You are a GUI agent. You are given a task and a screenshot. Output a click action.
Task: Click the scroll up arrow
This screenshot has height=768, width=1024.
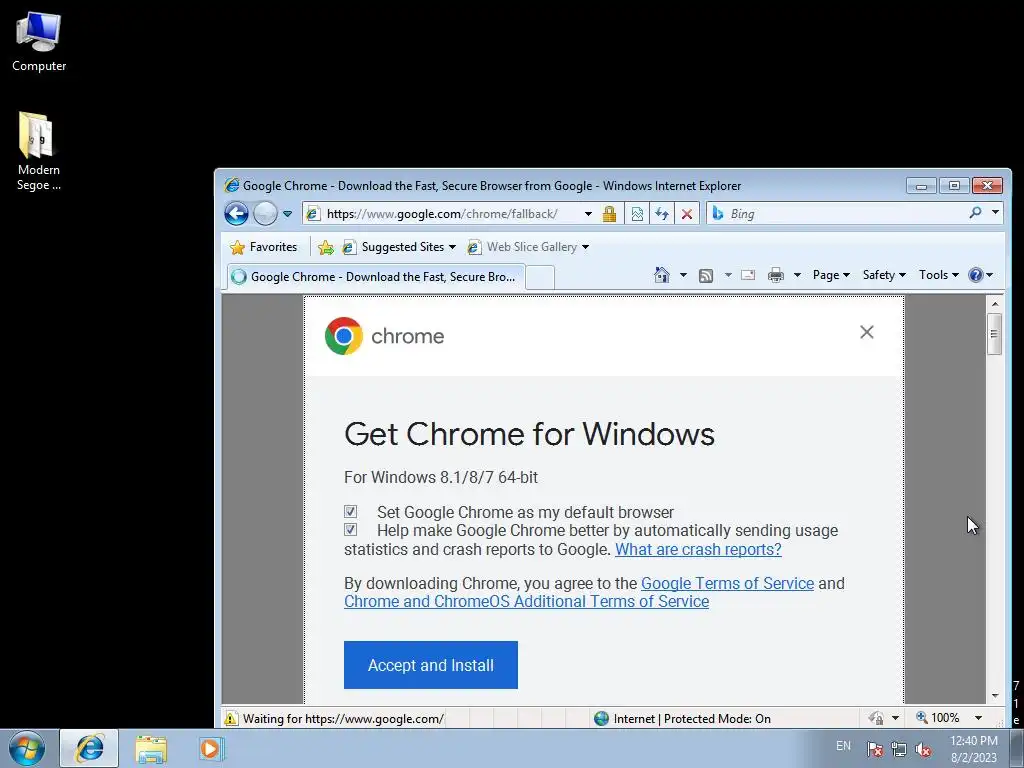pos(995,304)
